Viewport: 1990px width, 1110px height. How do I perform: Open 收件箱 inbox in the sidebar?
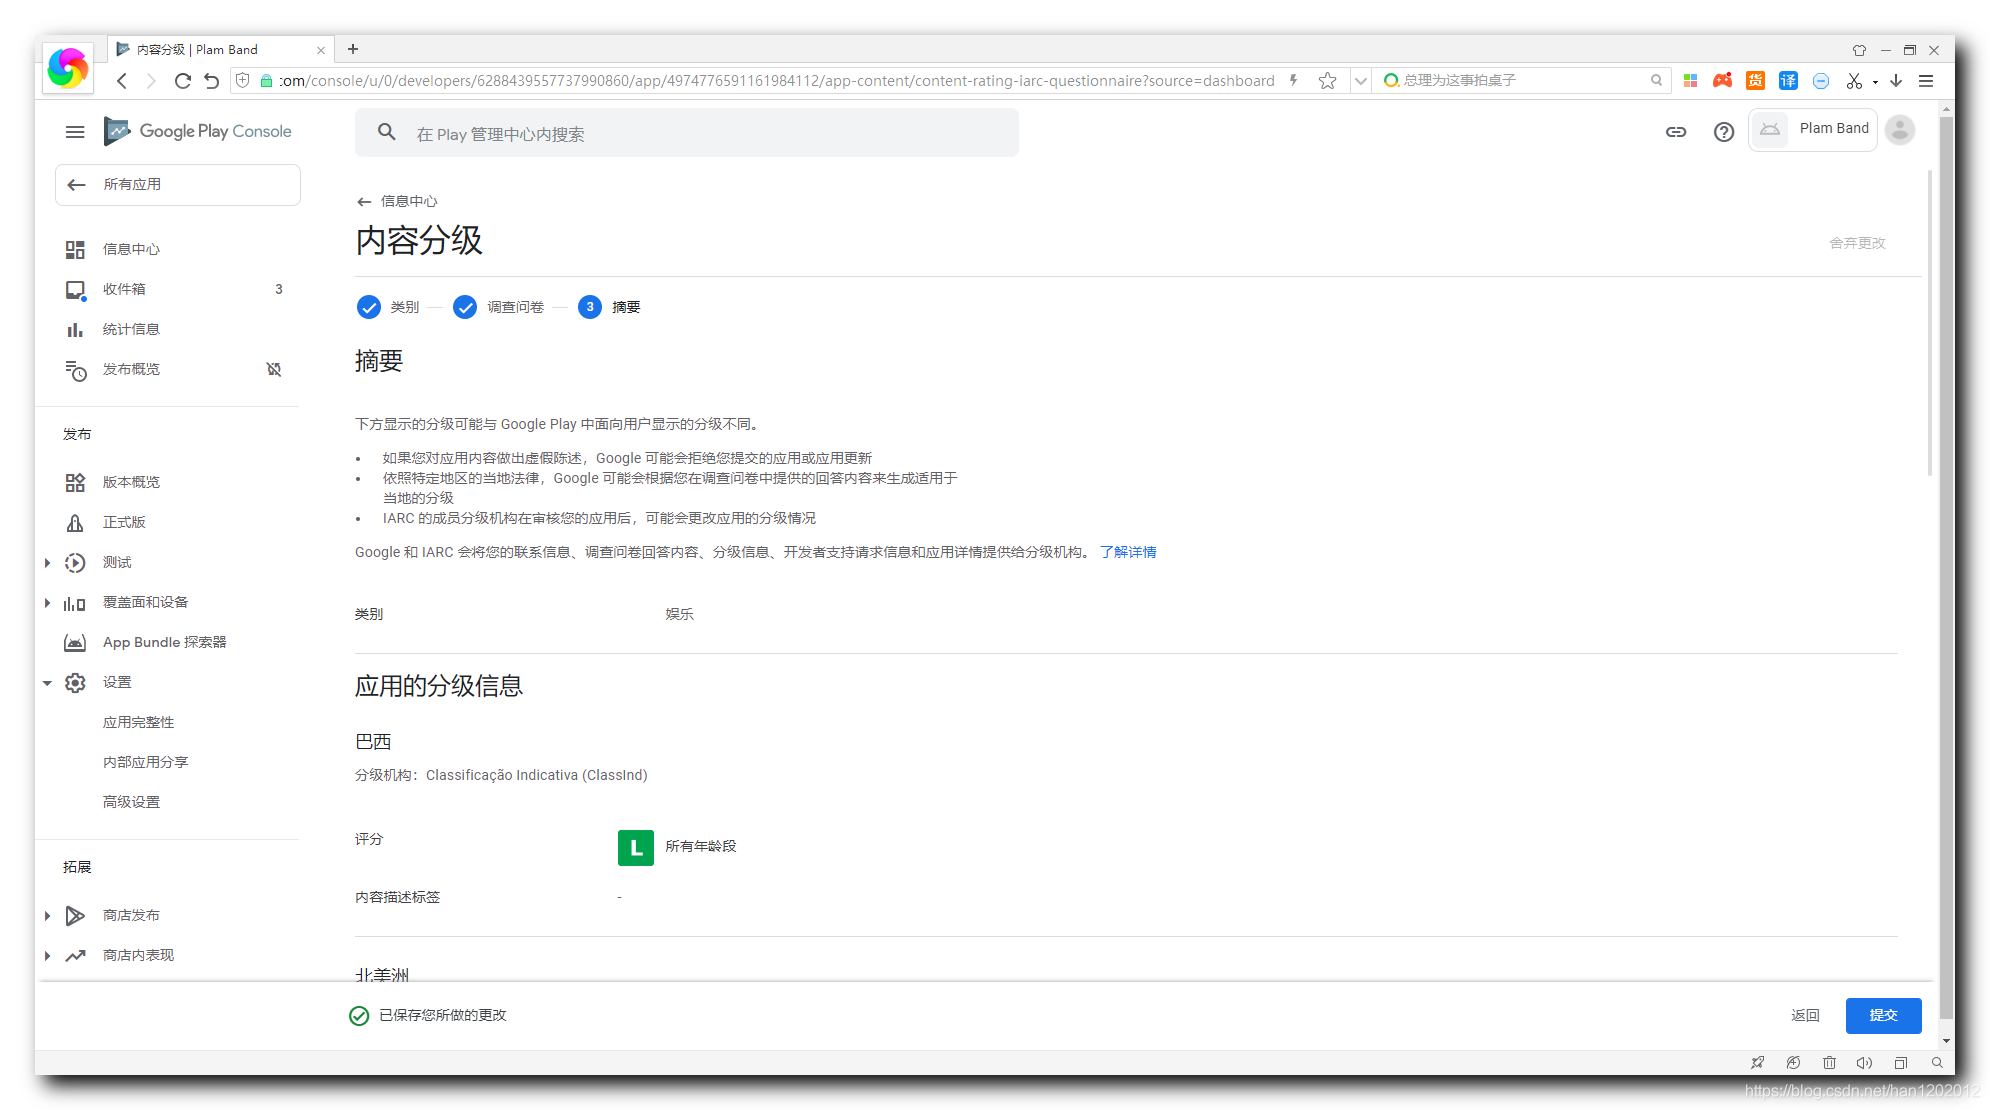pyautogui.click(x=124, y=289)
